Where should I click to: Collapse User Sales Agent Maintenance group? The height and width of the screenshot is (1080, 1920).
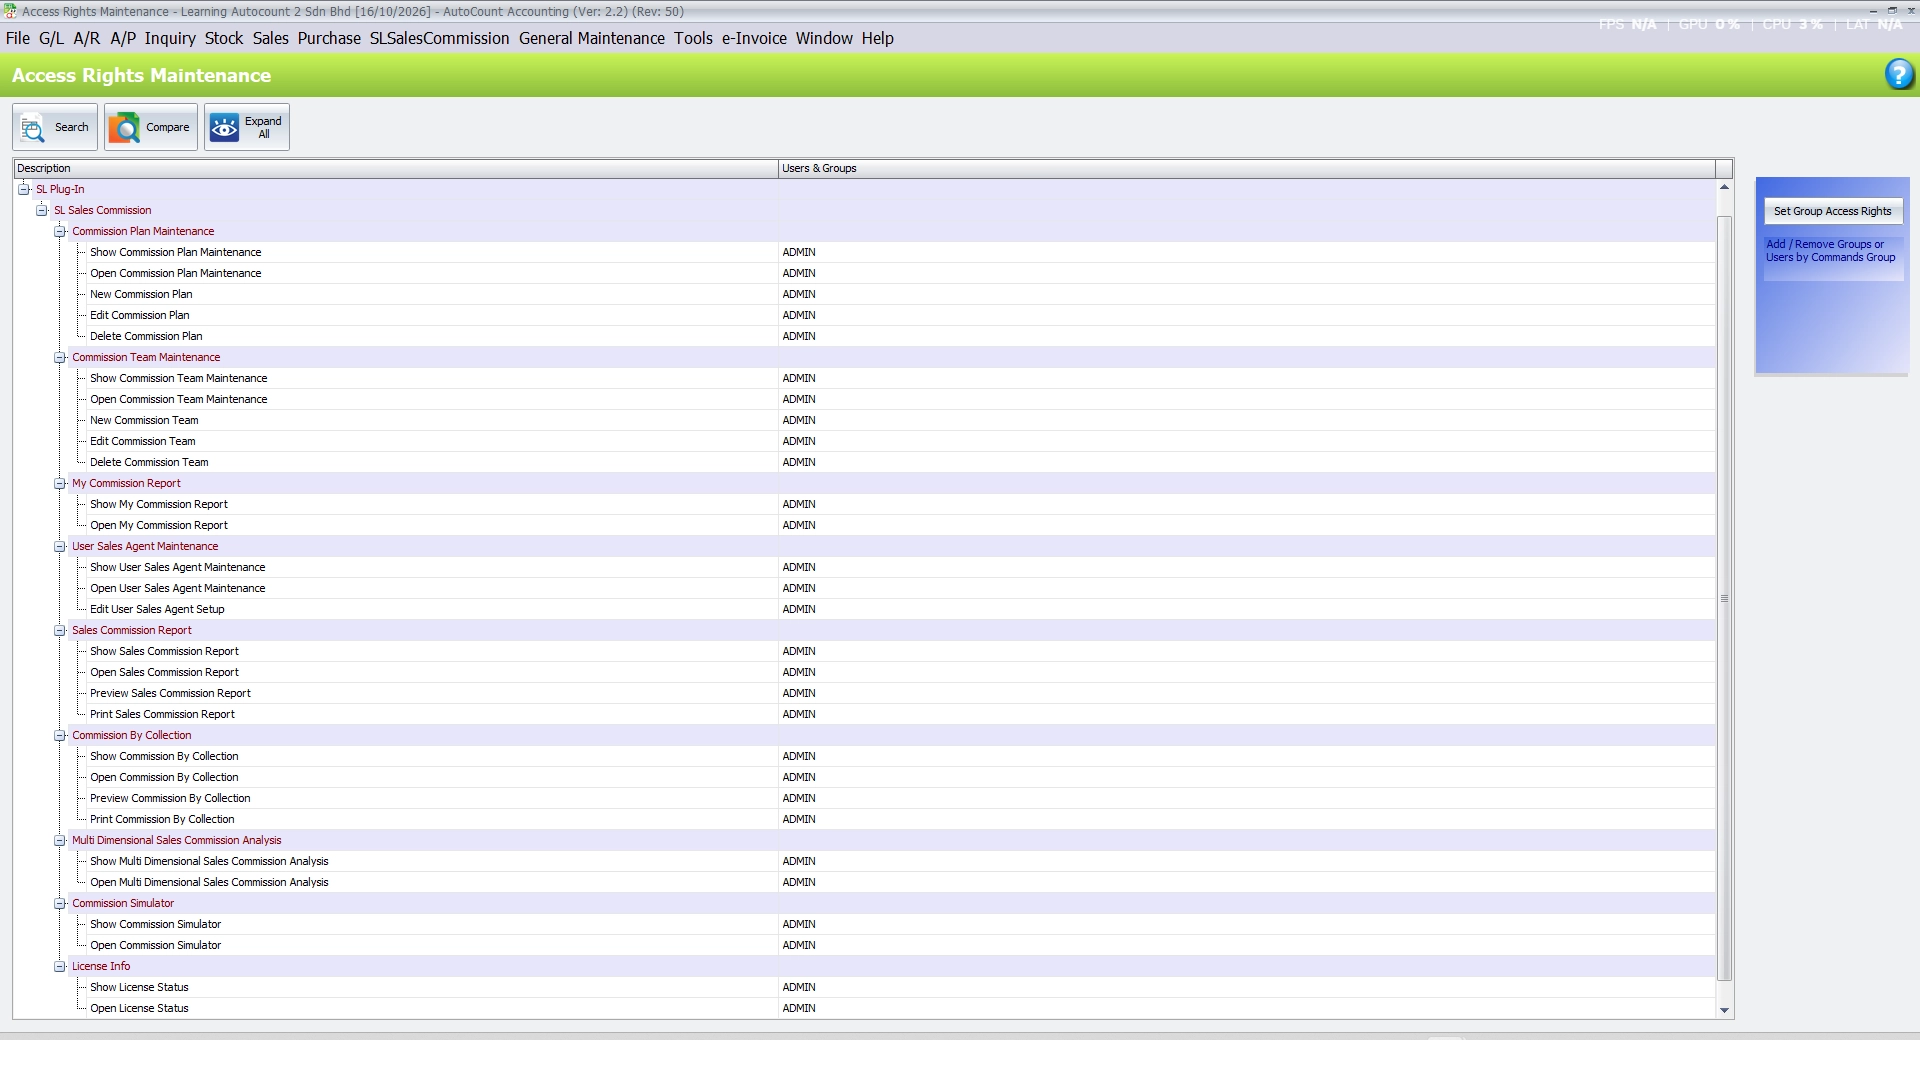[x=60, y=546]
